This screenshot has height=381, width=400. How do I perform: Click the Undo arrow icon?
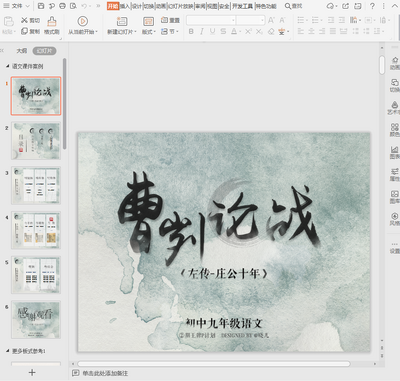point(84,6)
